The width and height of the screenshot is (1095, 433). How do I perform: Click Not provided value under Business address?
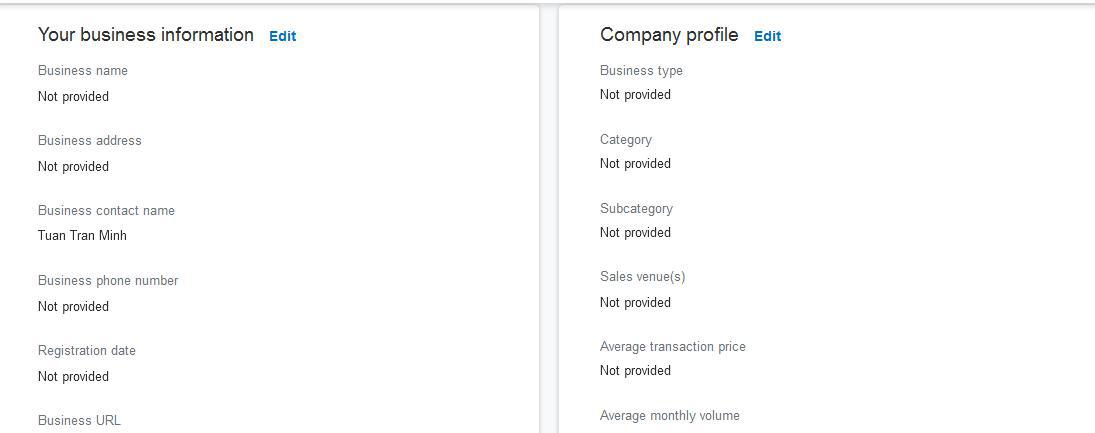[73, 167]
